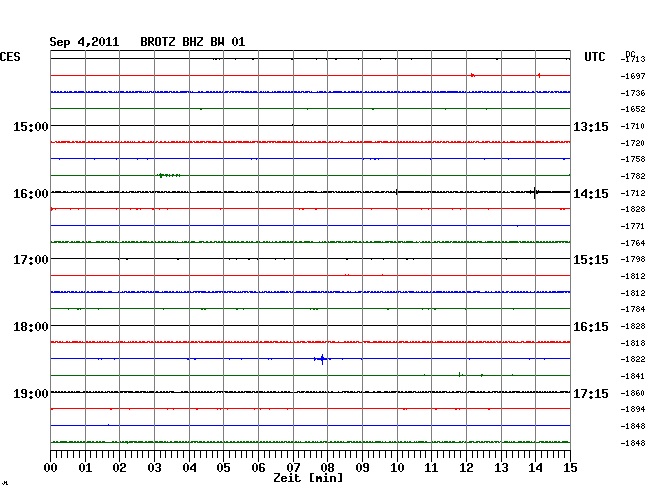Select the -1652 DC offset value
The image size is (650, 494).
tap(632, 109)
